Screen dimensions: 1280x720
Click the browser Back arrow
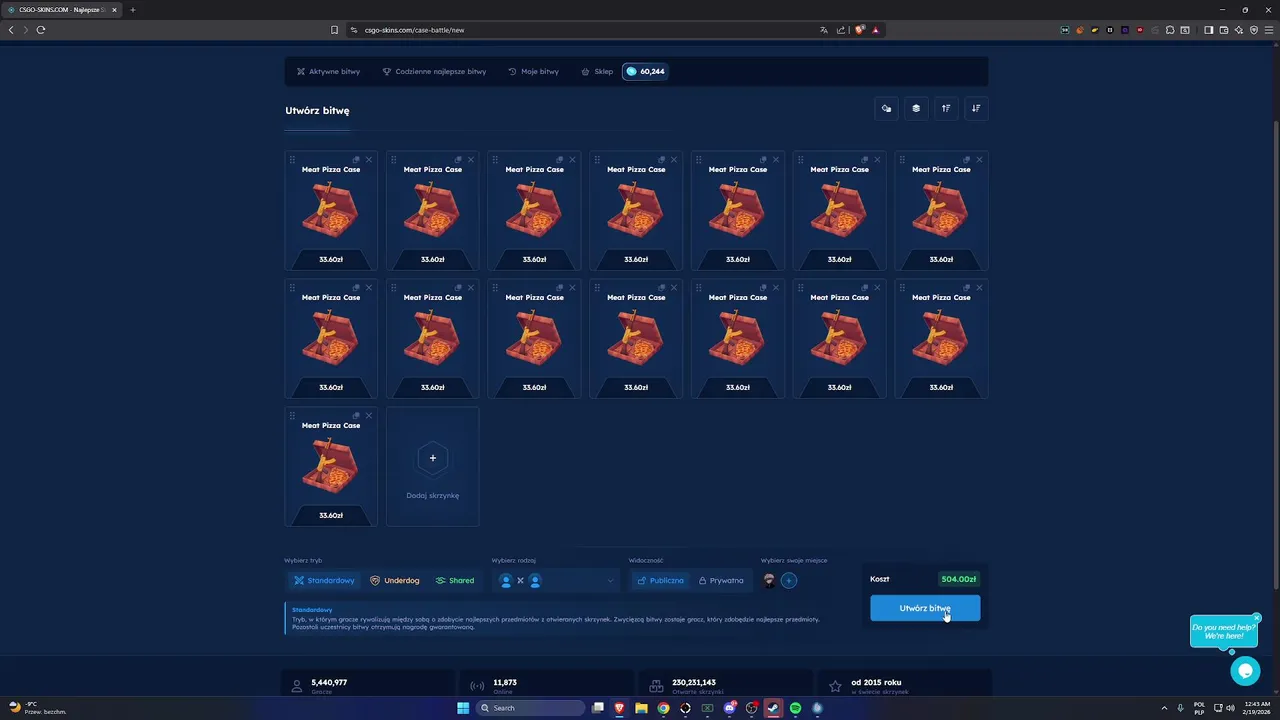pyautogui.click(x=11, y=30)
